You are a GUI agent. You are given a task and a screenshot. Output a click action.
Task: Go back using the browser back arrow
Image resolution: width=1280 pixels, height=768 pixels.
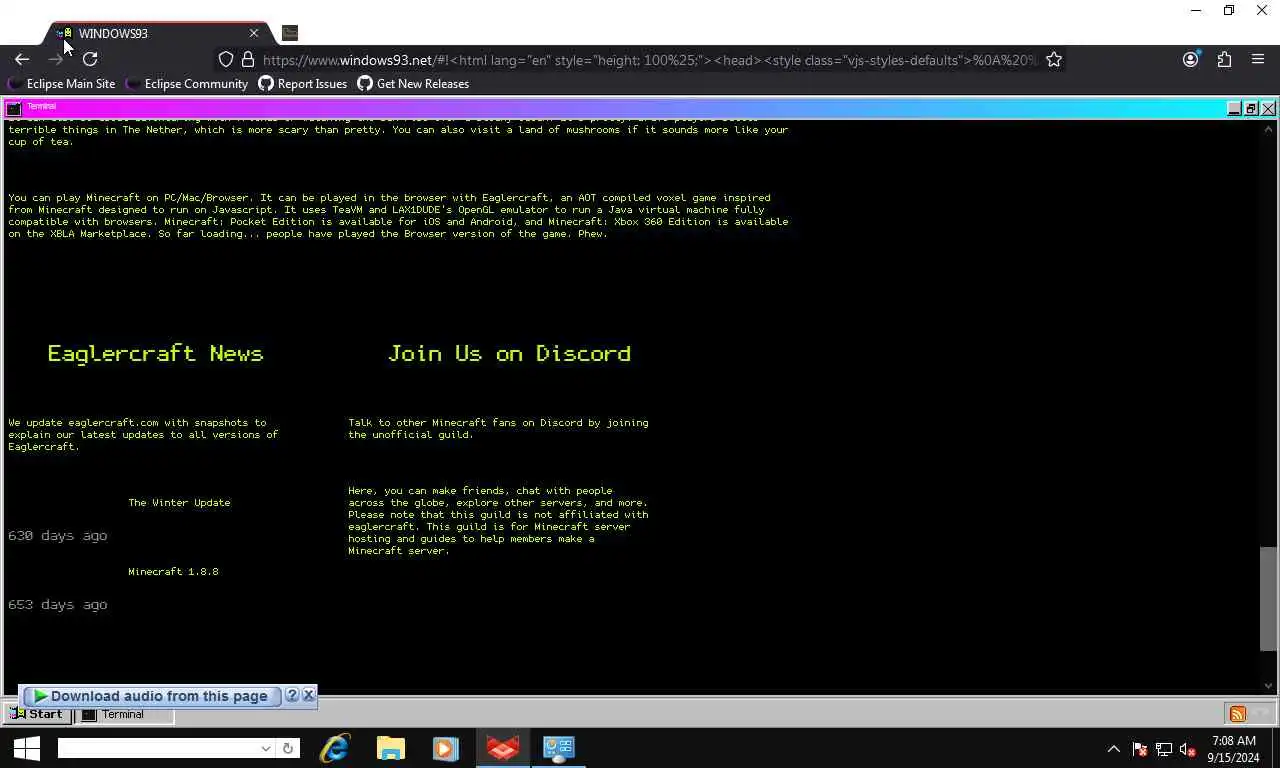pyautogui.click(x=22, y=60)
